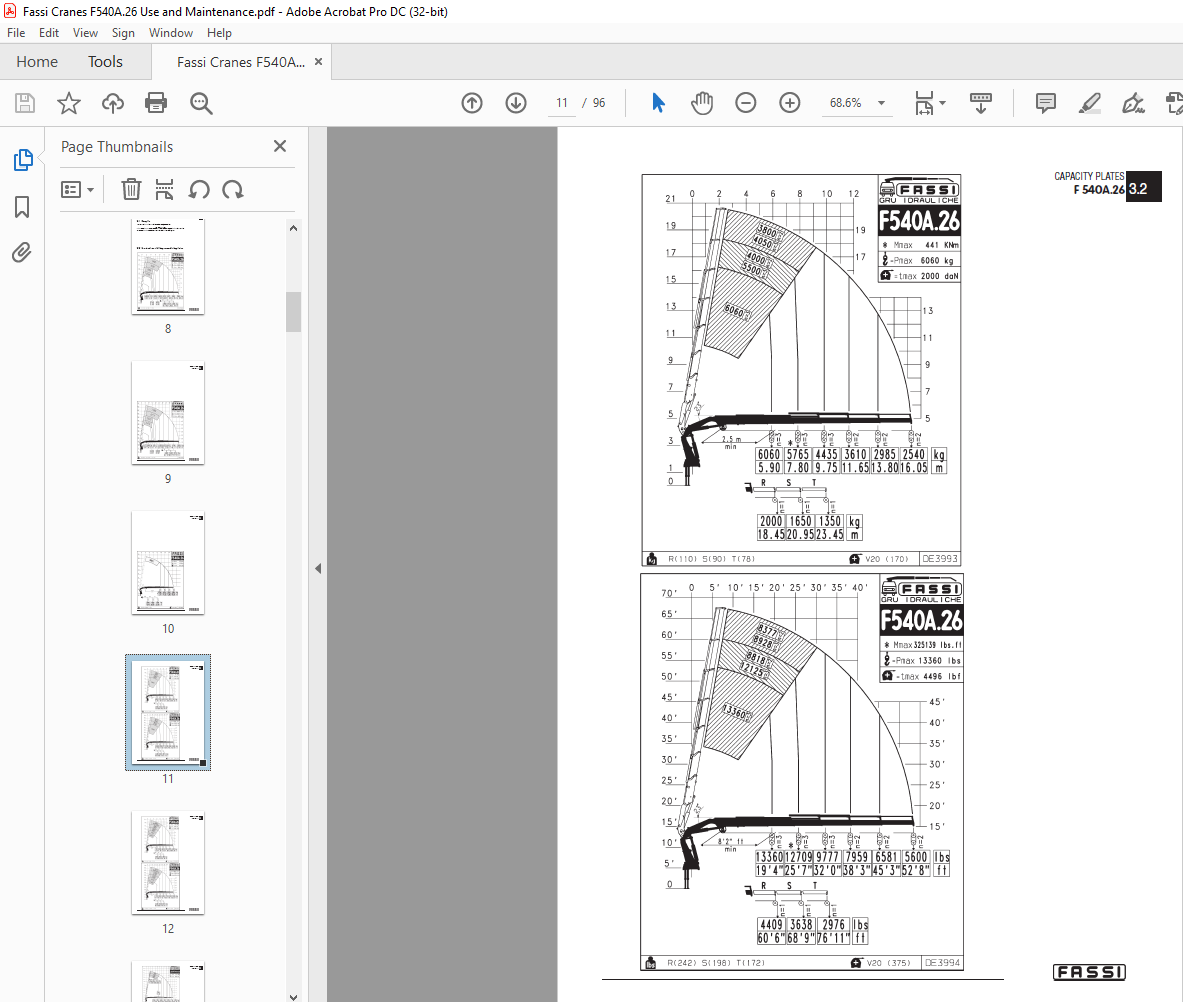
Task: Zoom out with minus icon
Action: click(x=745, y=103)
